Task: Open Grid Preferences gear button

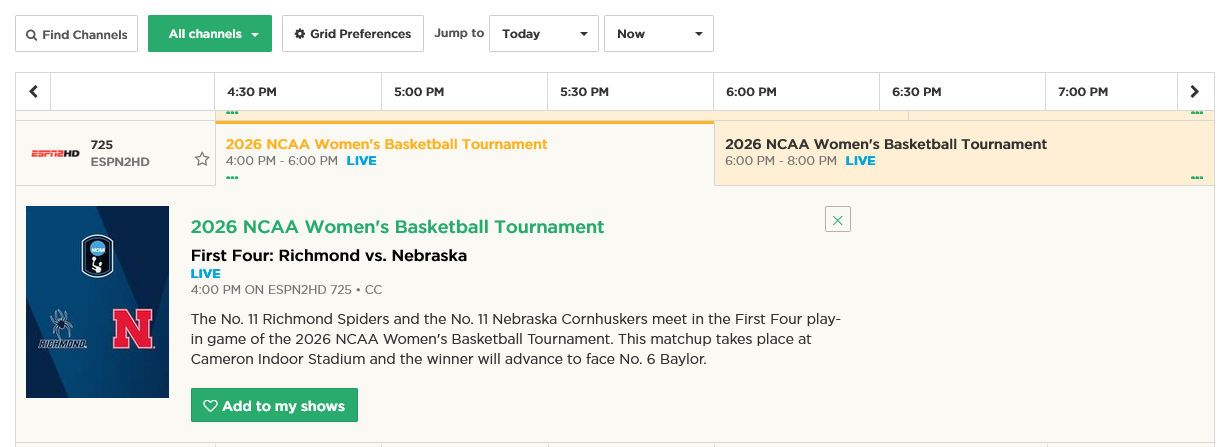Action: (352, 34)
